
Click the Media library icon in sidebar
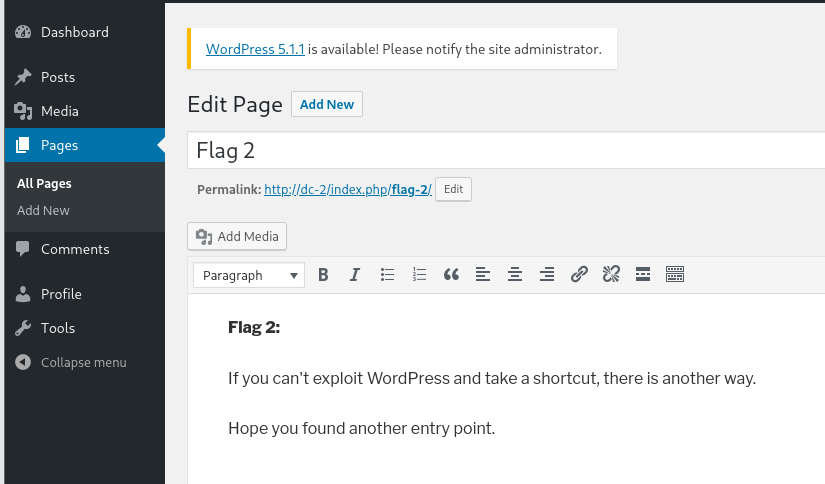tap(23, 111)
